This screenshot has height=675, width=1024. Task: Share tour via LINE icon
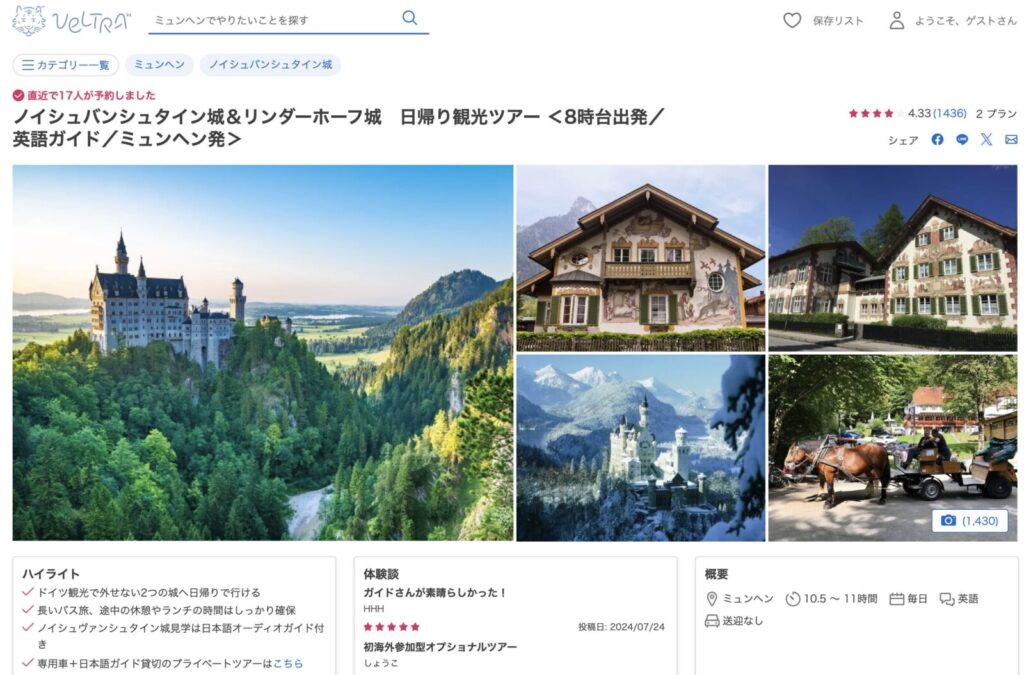962,140
